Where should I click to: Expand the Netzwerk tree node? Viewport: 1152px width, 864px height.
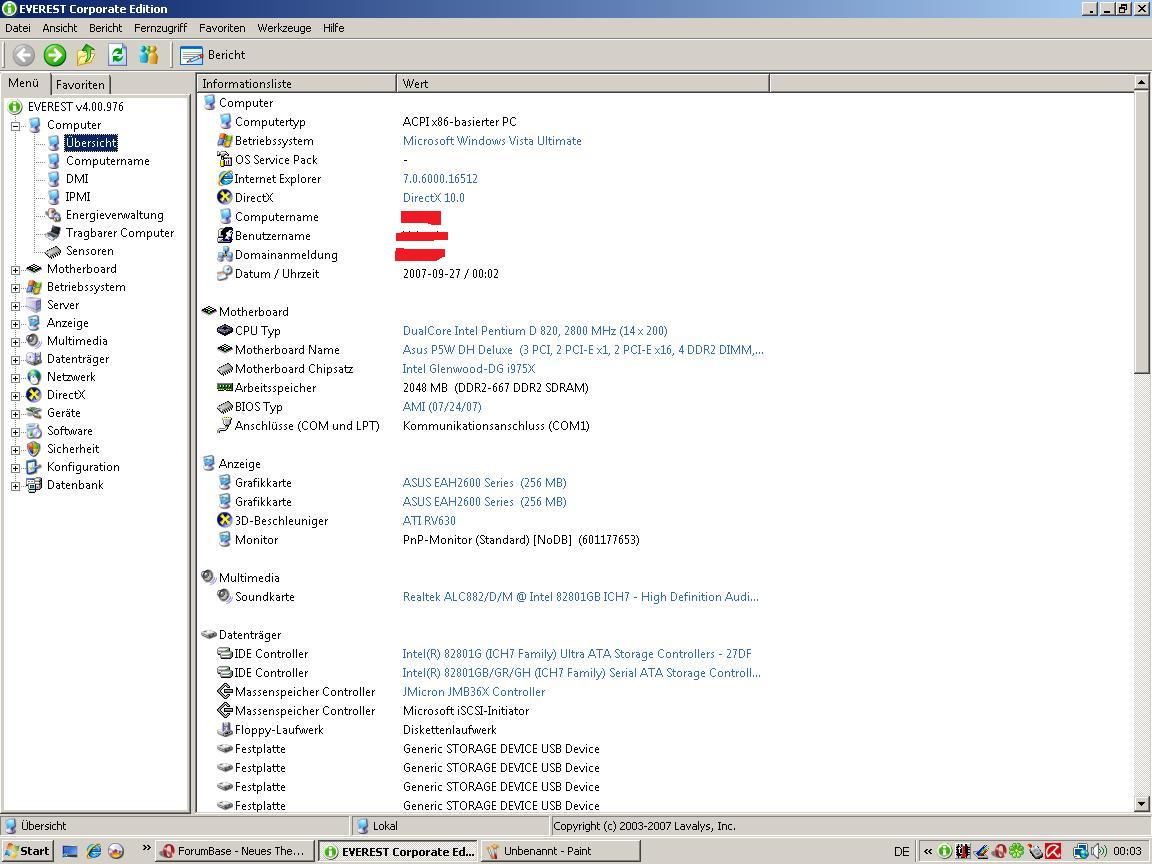[15, 378]
